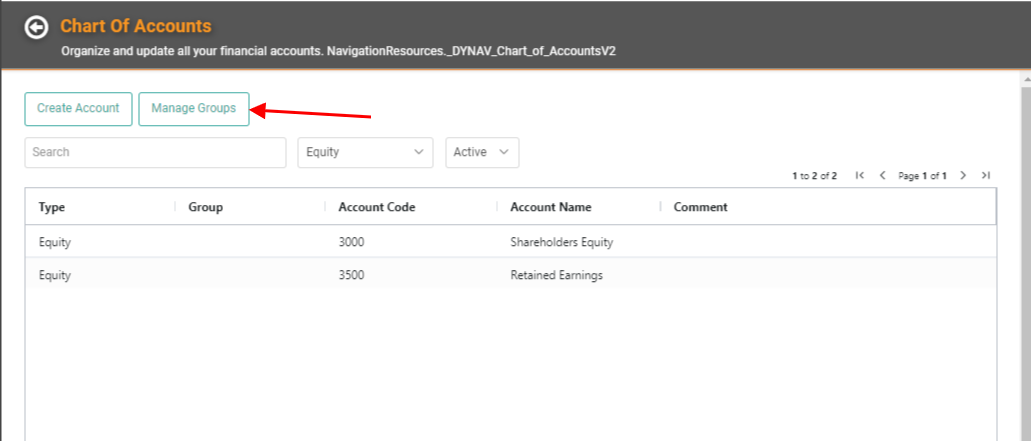Click the Create Account button

78,108
